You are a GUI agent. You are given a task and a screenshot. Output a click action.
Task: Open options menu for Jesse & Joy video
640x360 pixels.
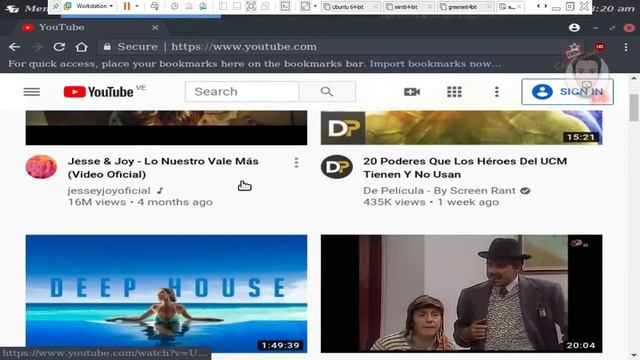pos(296,162)
